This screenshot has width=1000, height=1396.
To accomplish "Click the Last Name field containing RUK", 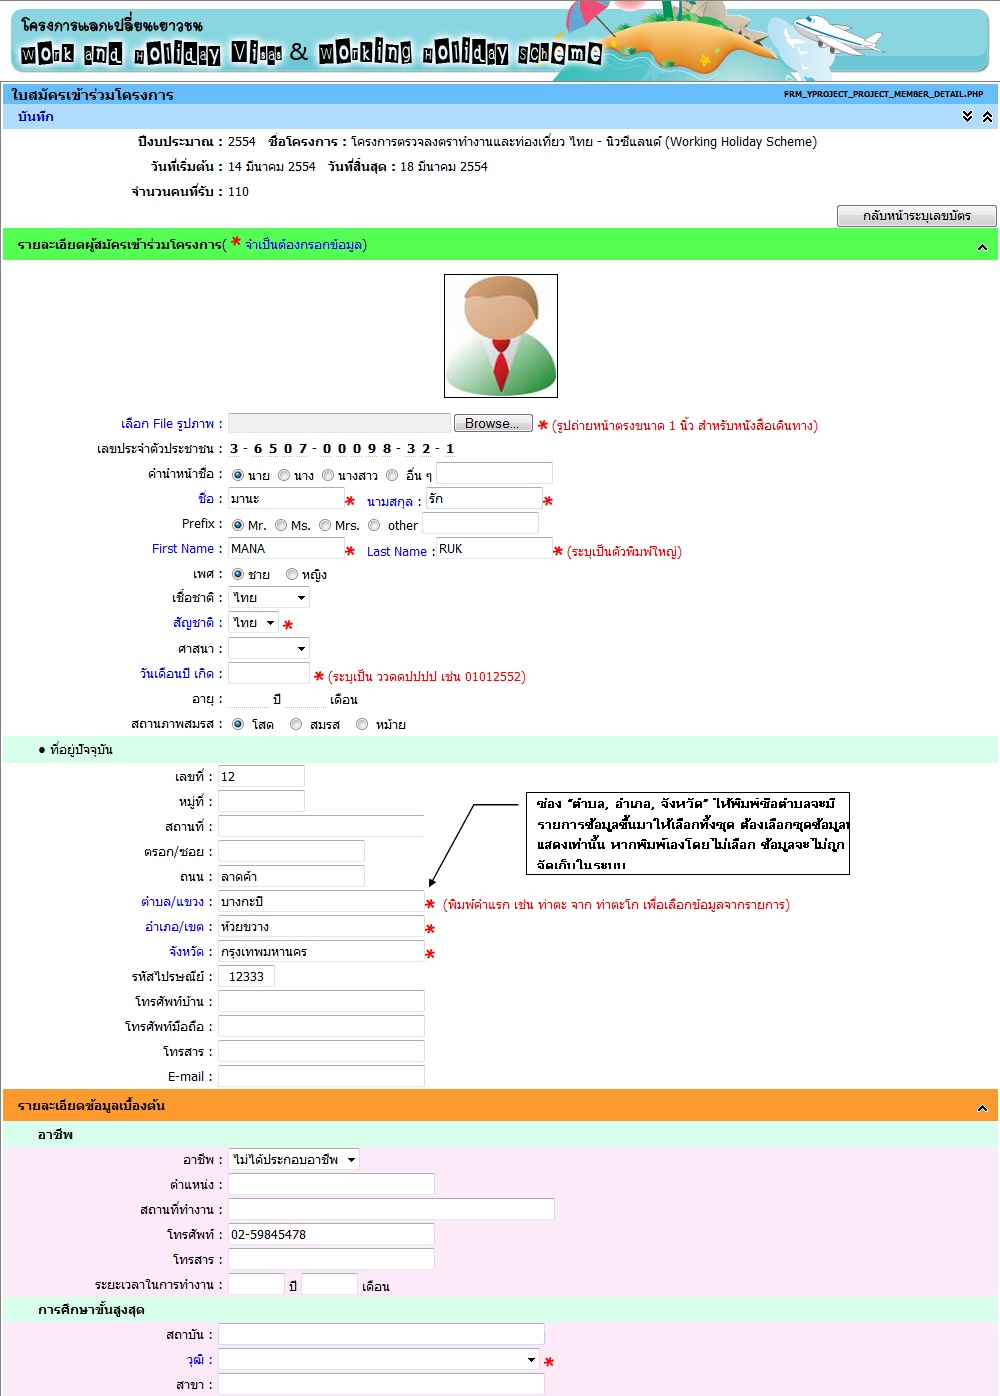I will tap(494, 548).
